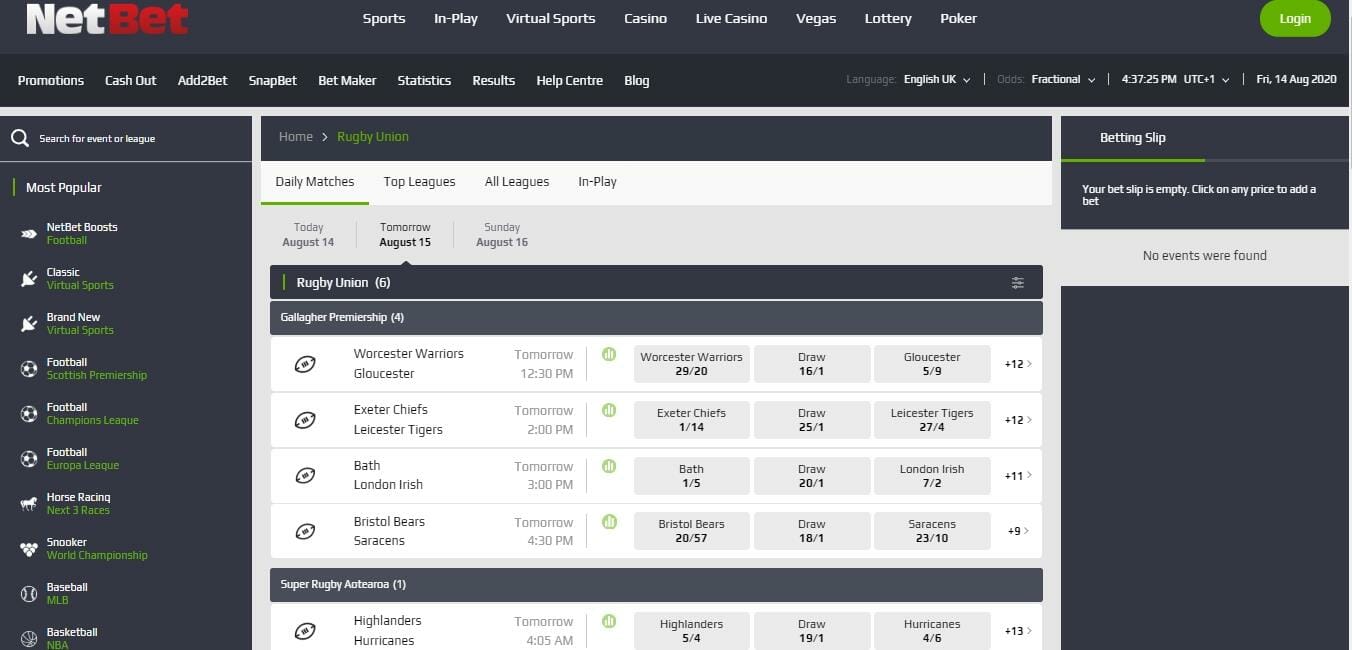Open statistics icon for Bath v London Irish
The height and width of the screenshot is (650, 1352).
coord(609,466)
